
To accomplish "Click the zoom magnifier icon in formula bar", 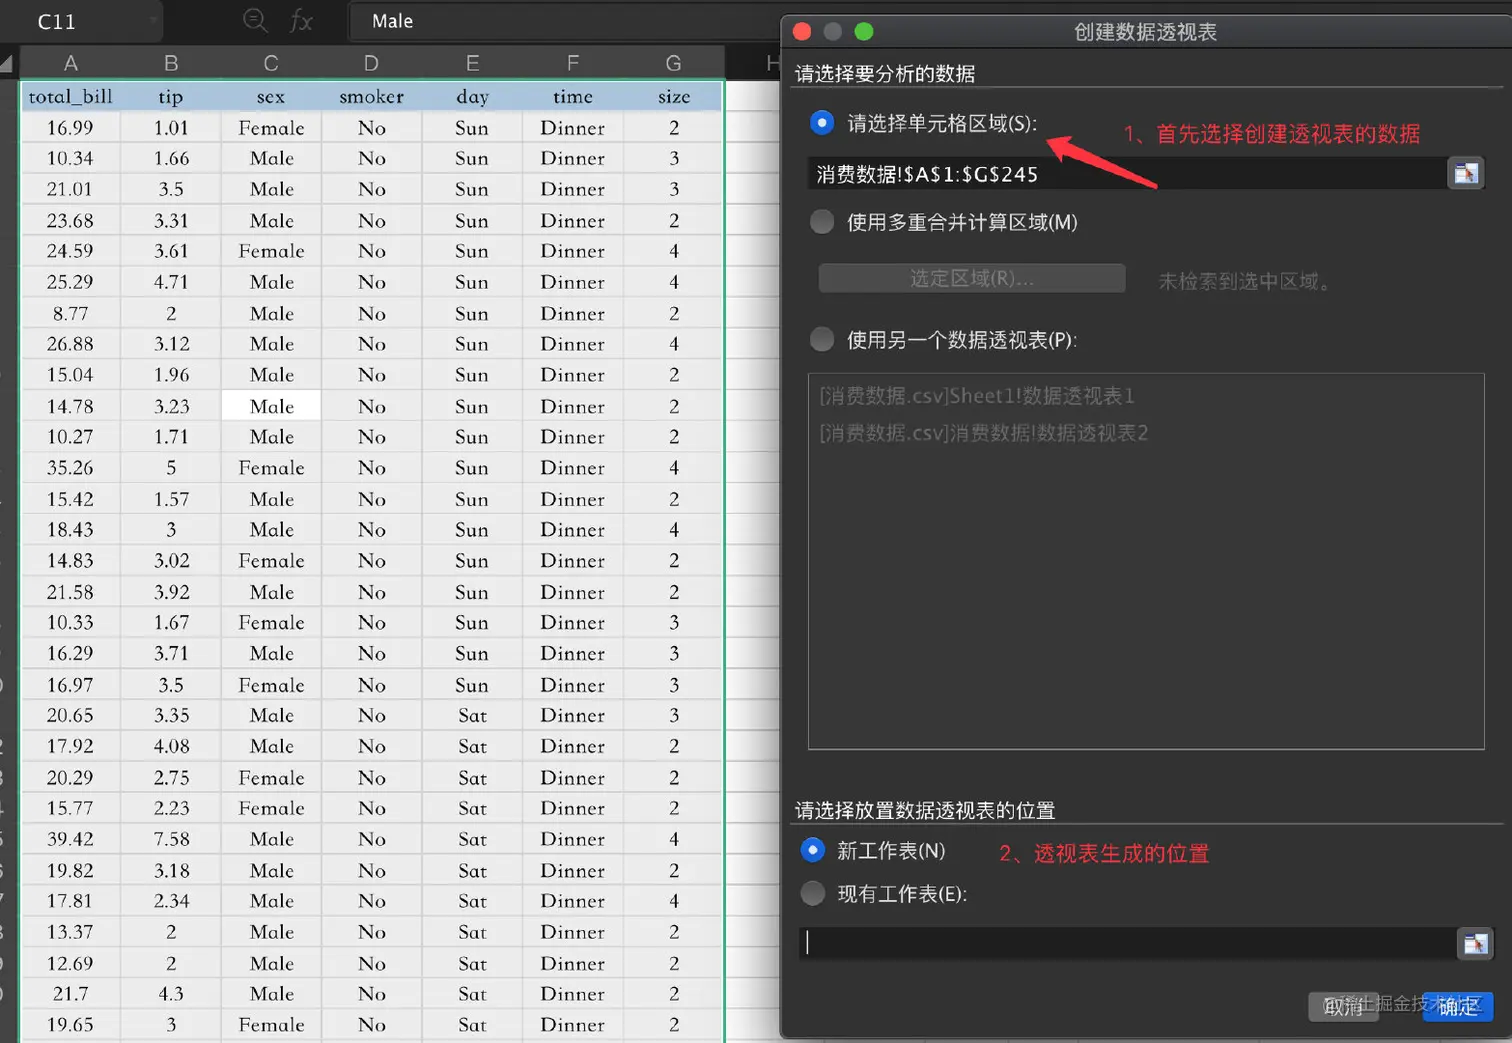I will click(x=256, y=20).
